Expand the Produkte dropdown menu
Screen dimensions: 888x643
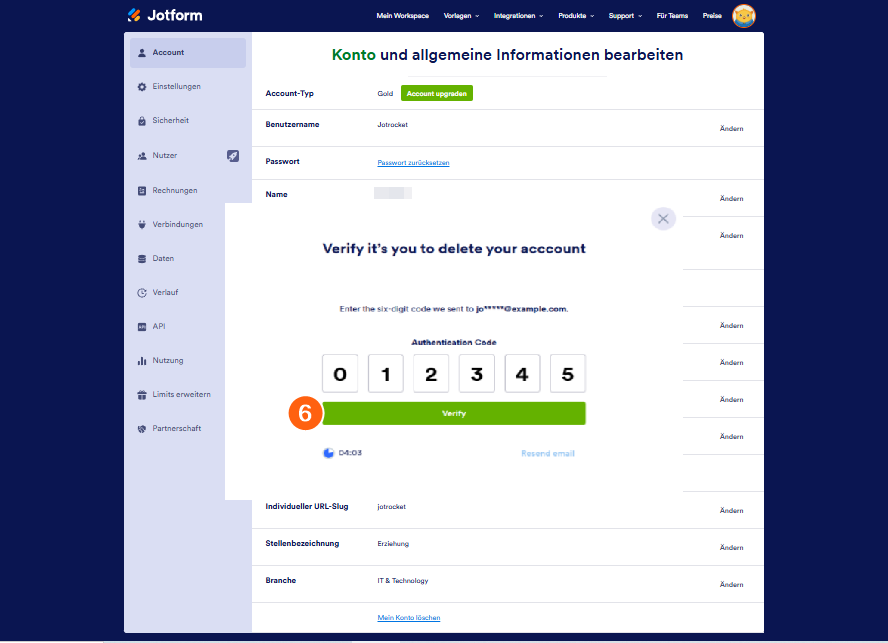pos(576,16)
